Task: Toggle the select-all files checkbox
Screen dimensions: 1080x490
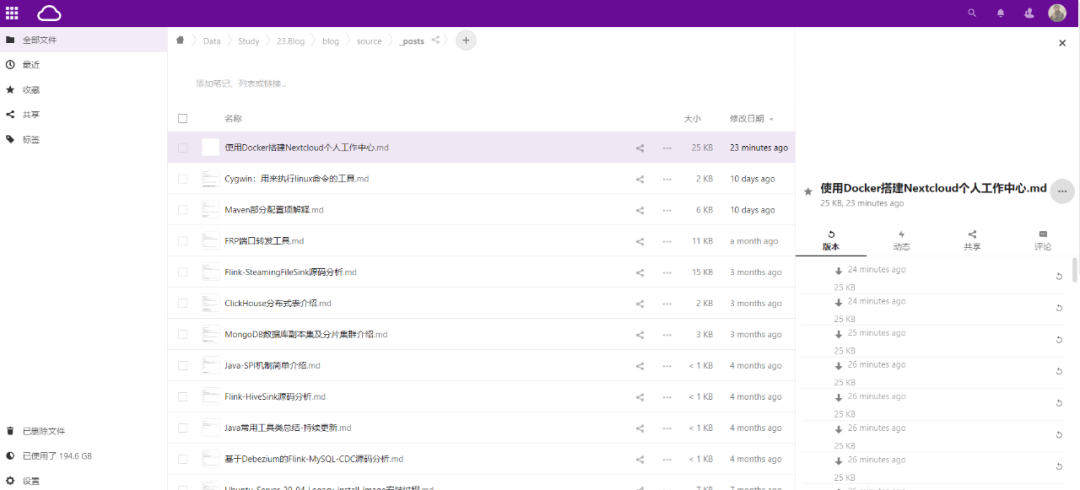Action: point(183,119)
